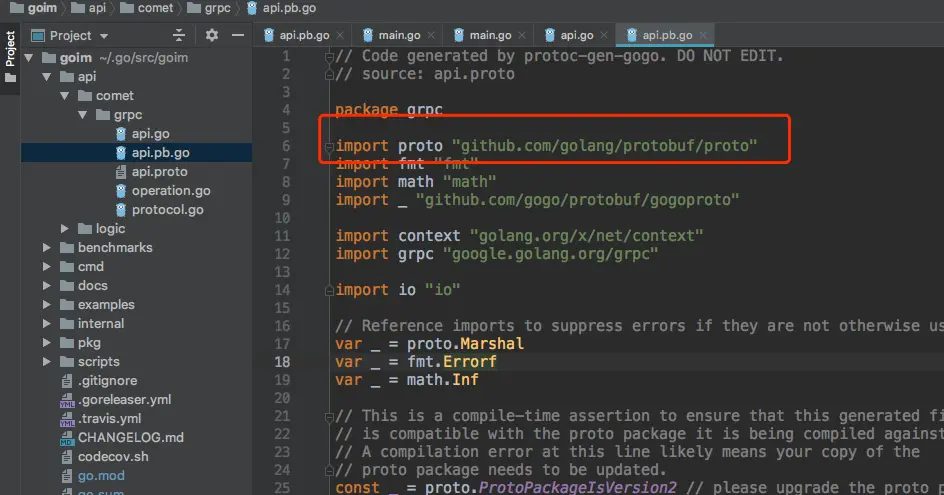Expand the pkg folder
The image size is (944, 495).
coord(46,343)
